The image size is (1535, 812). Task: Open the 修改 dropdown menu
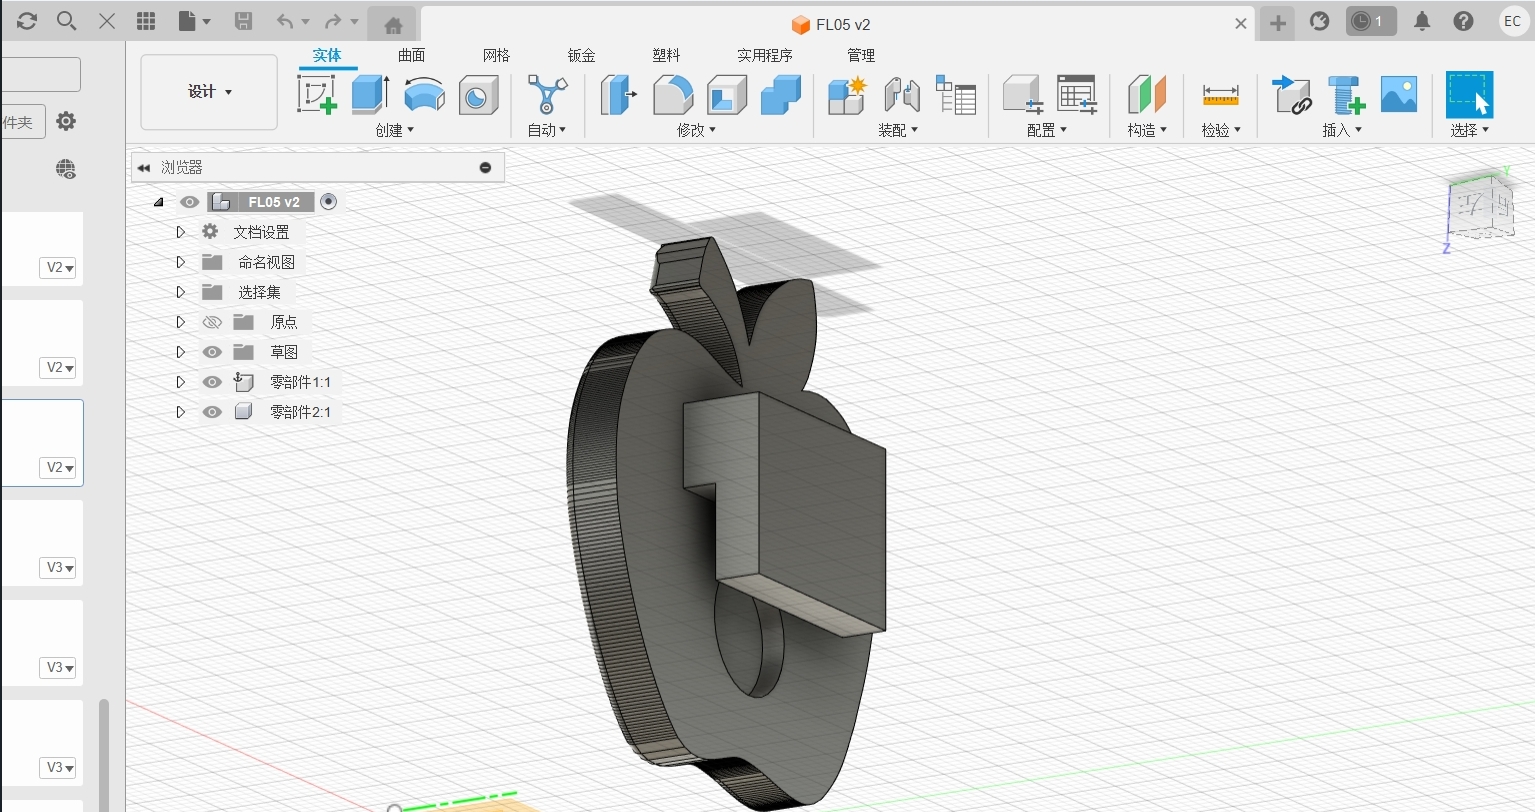tap(697, 130)
